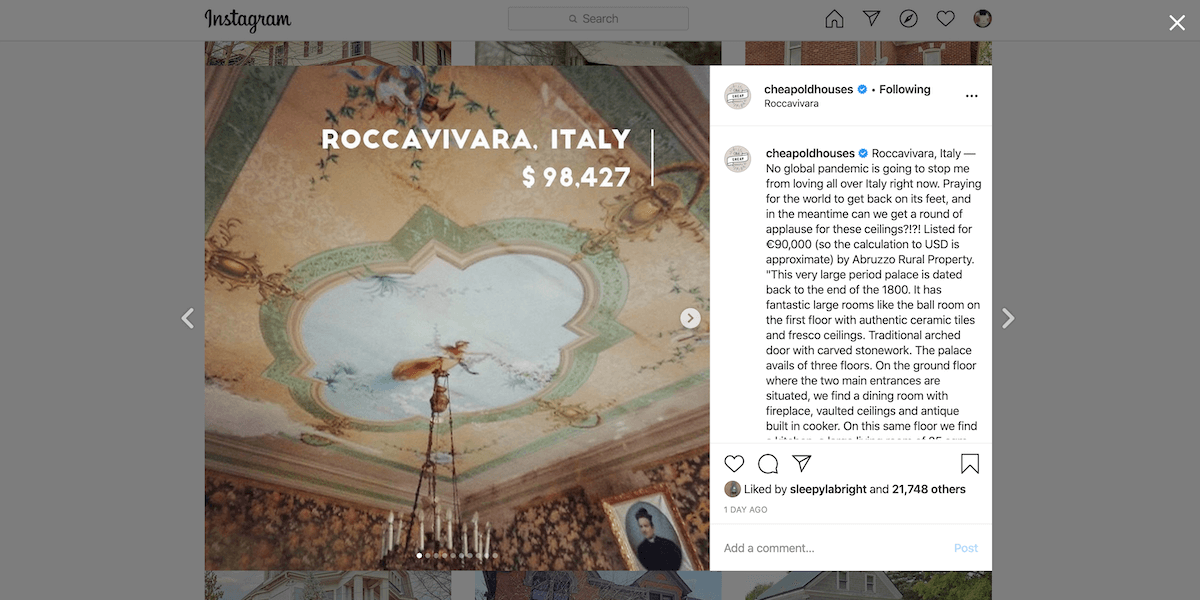The width and height of the screenshot is (1200, 600).
Task: Select the first carousel indicator dot
Action: pyautogui.click(x=419, y=555)
